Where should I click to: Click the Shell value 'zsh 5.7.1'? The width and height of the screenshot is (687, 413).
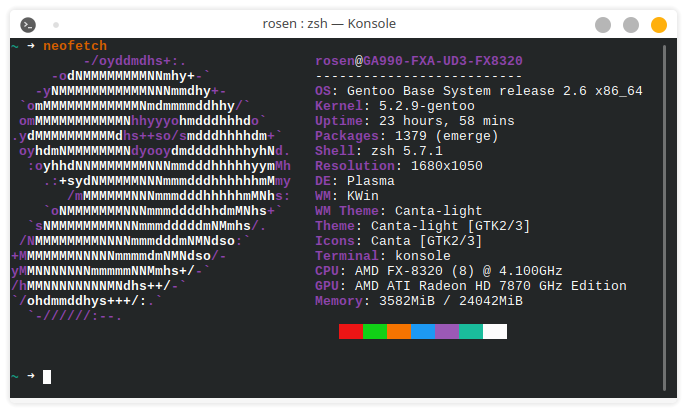(407, 151)
